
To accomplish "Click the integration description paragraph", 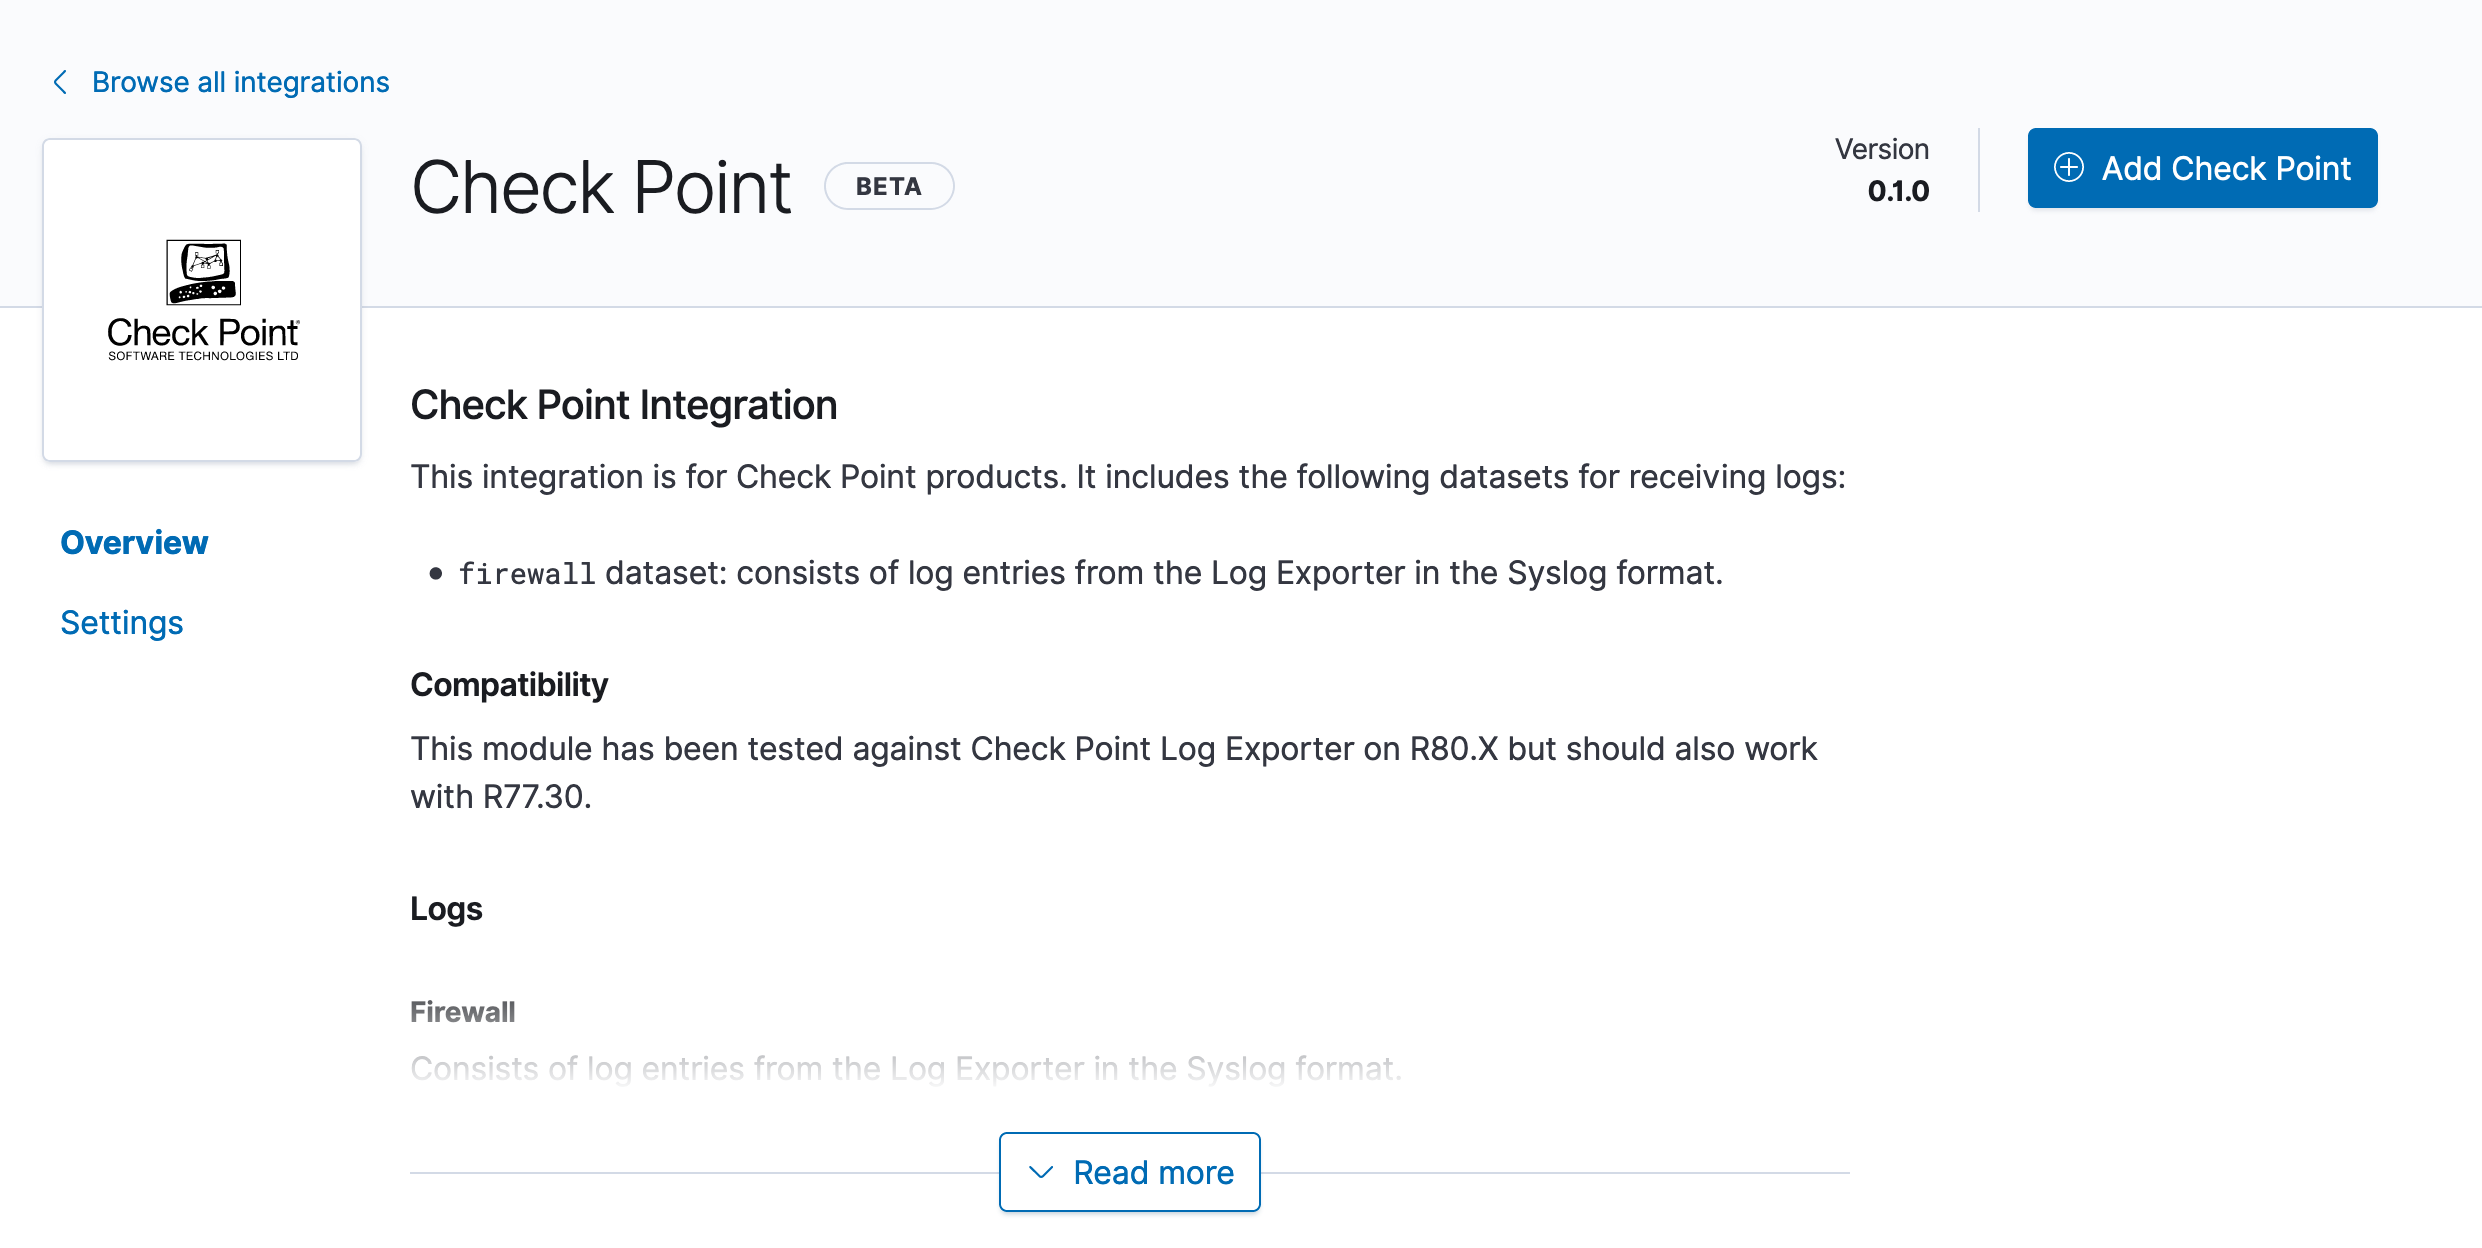I will [x=1127, y=477].
